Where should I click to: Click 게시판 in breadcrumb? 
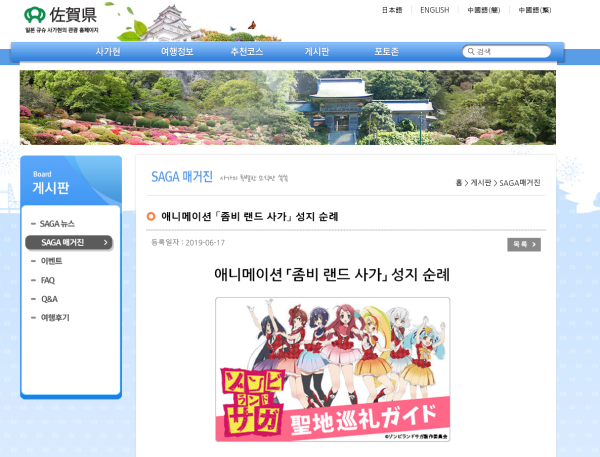click(481, 183)
